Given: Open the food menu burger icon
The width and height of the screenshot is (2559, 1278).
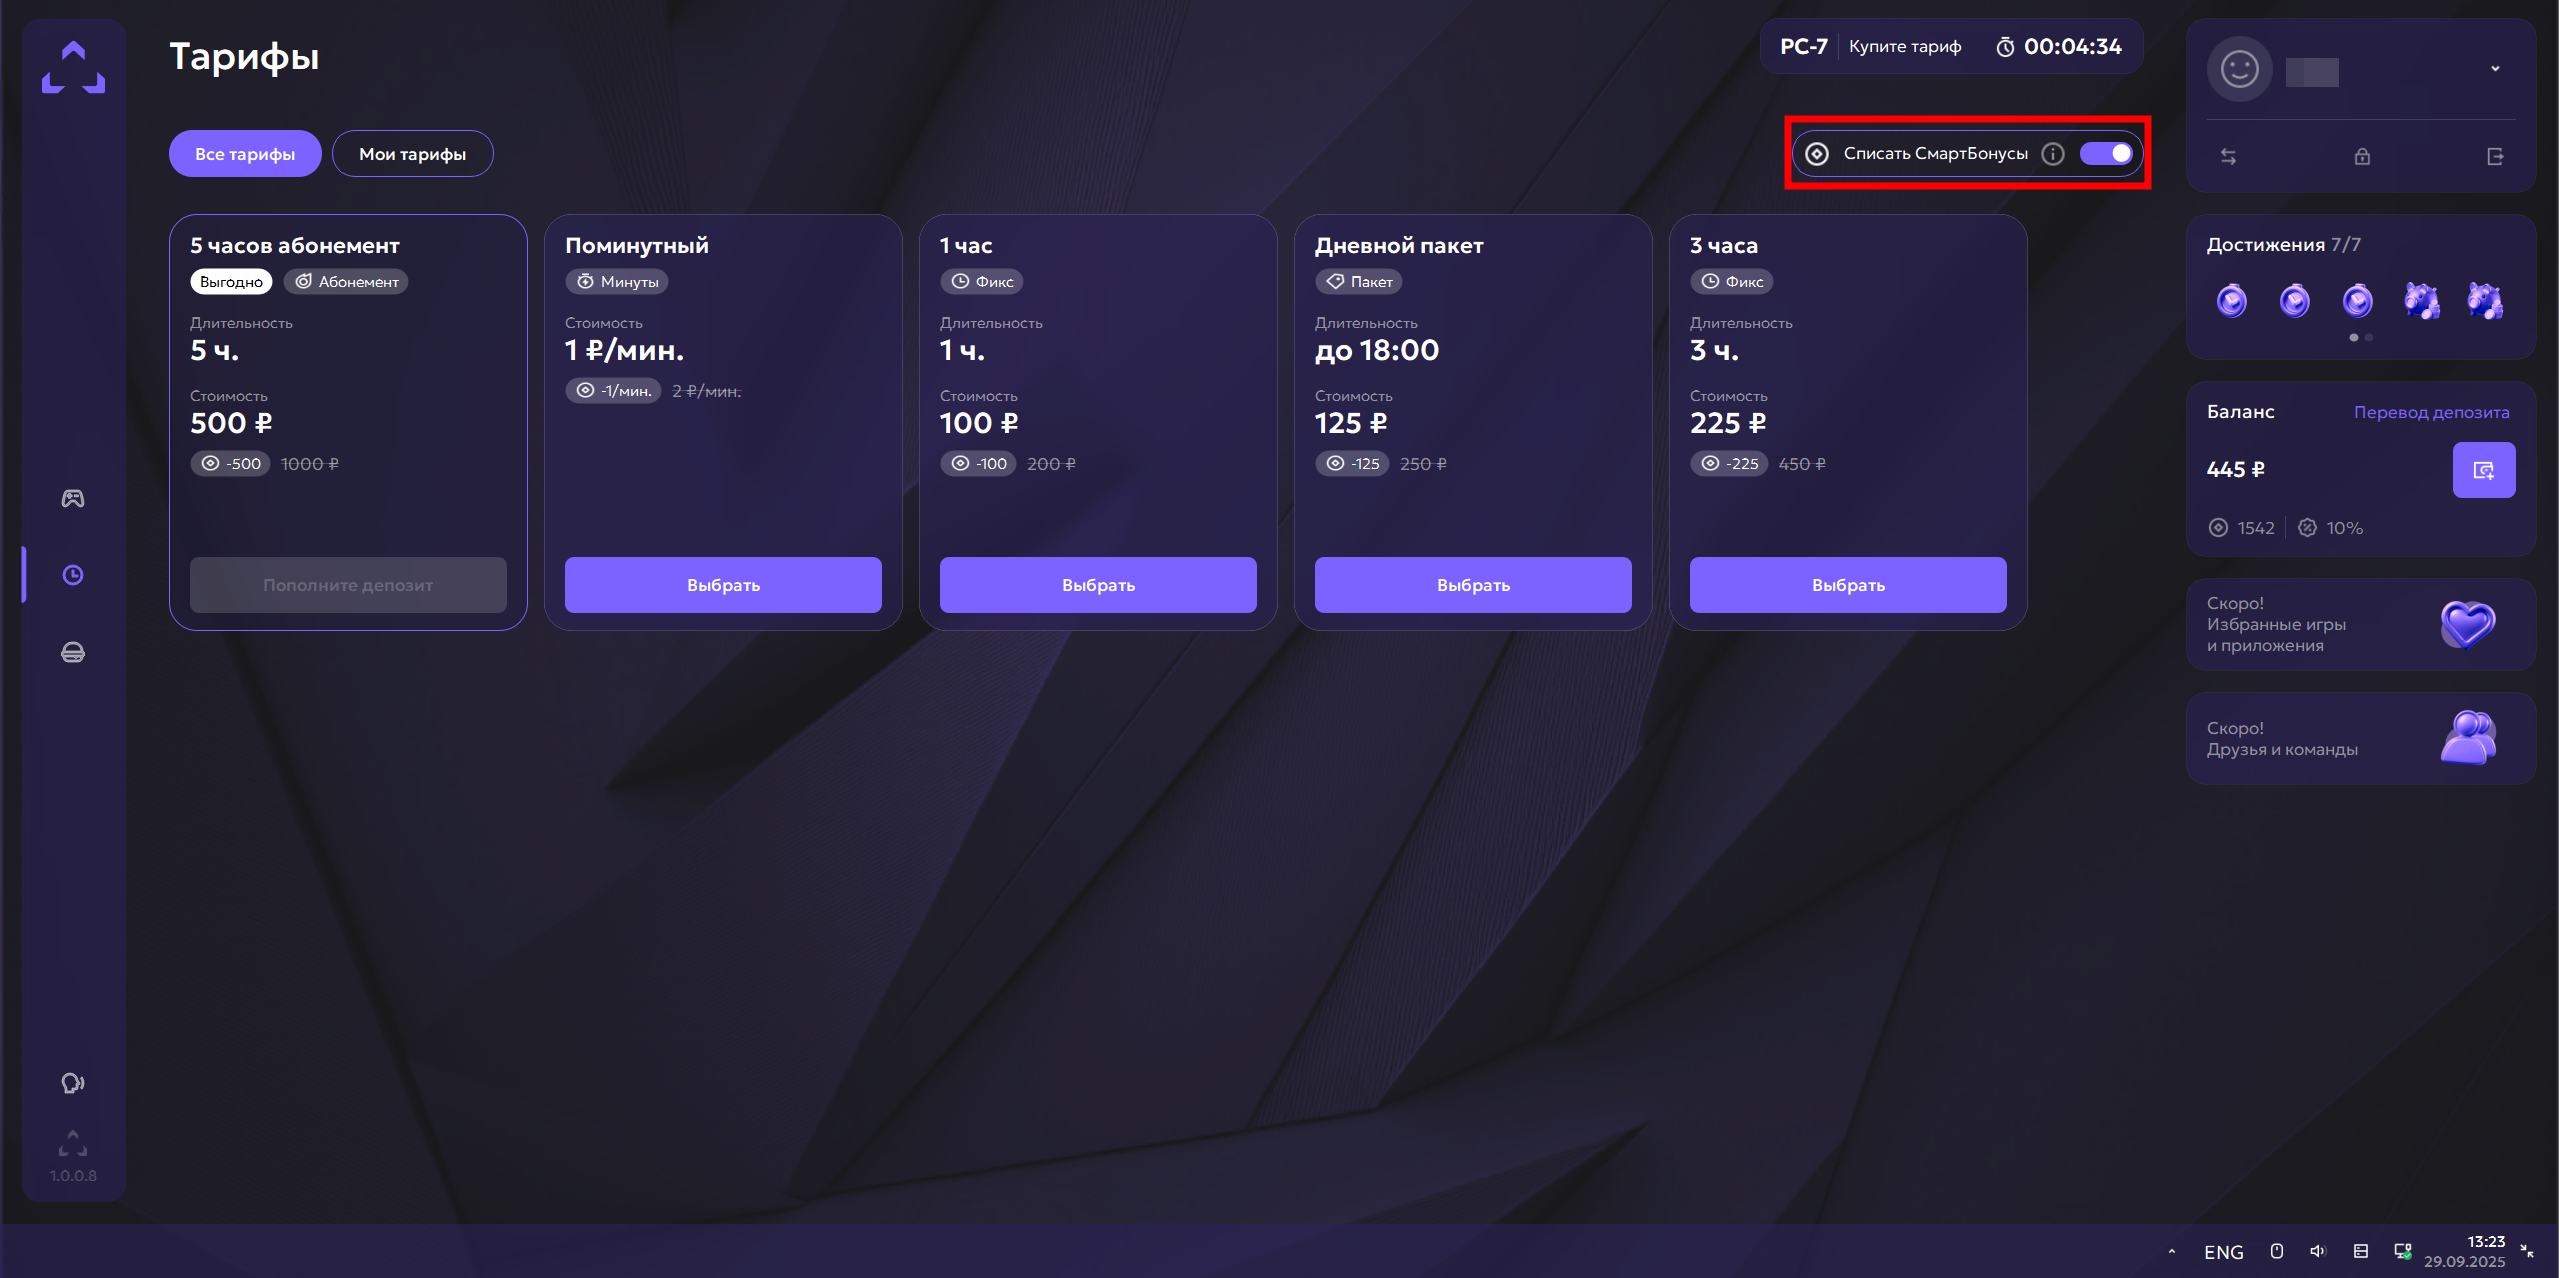Looking at the screenshot, I should click(x=73, y=653).
